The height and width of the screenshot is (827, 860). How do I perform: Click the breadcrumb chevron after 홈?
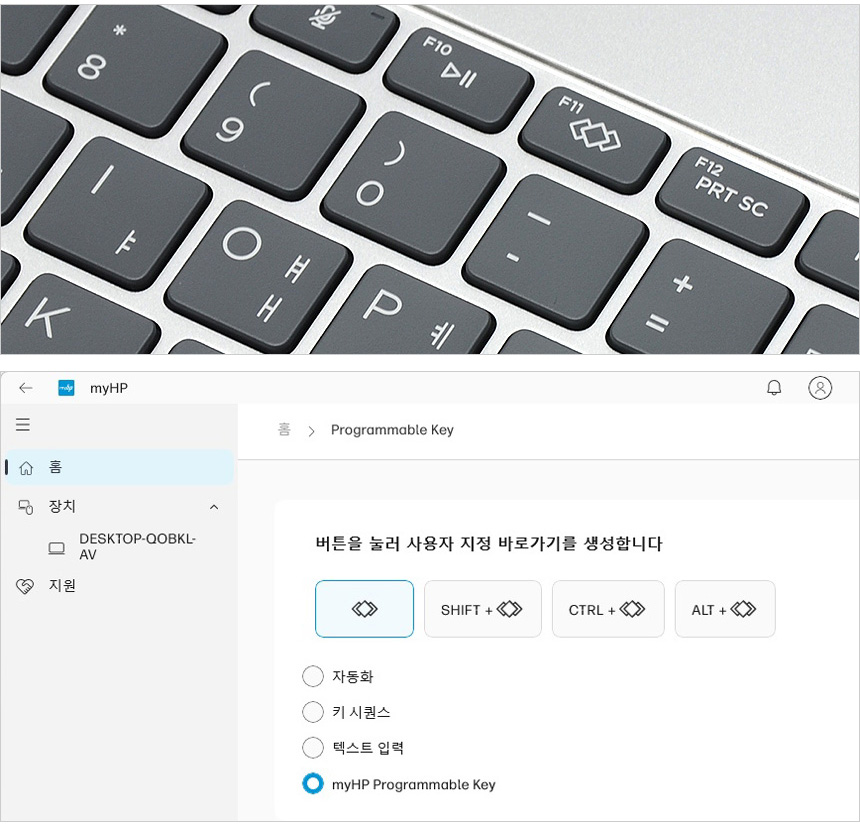point(312,432)
